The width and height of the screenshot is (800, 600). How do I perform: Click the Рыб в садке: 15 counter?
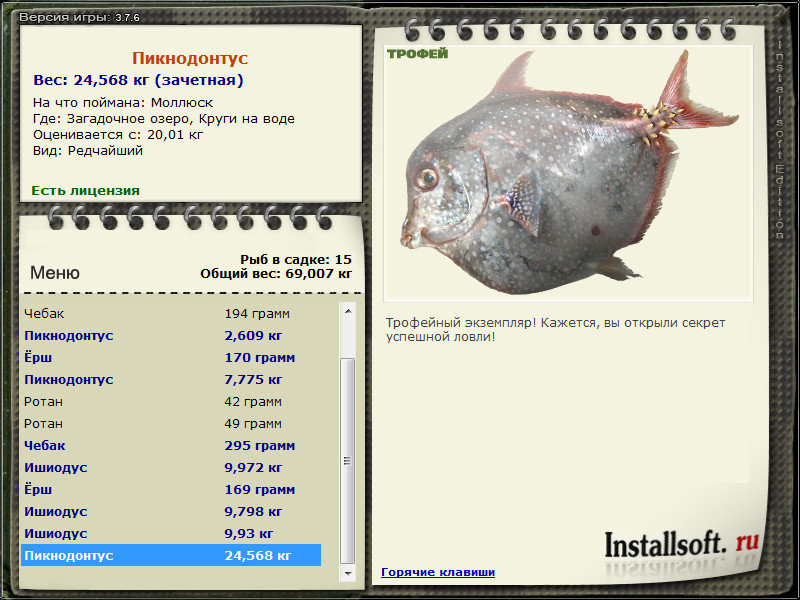coord(296,260)
